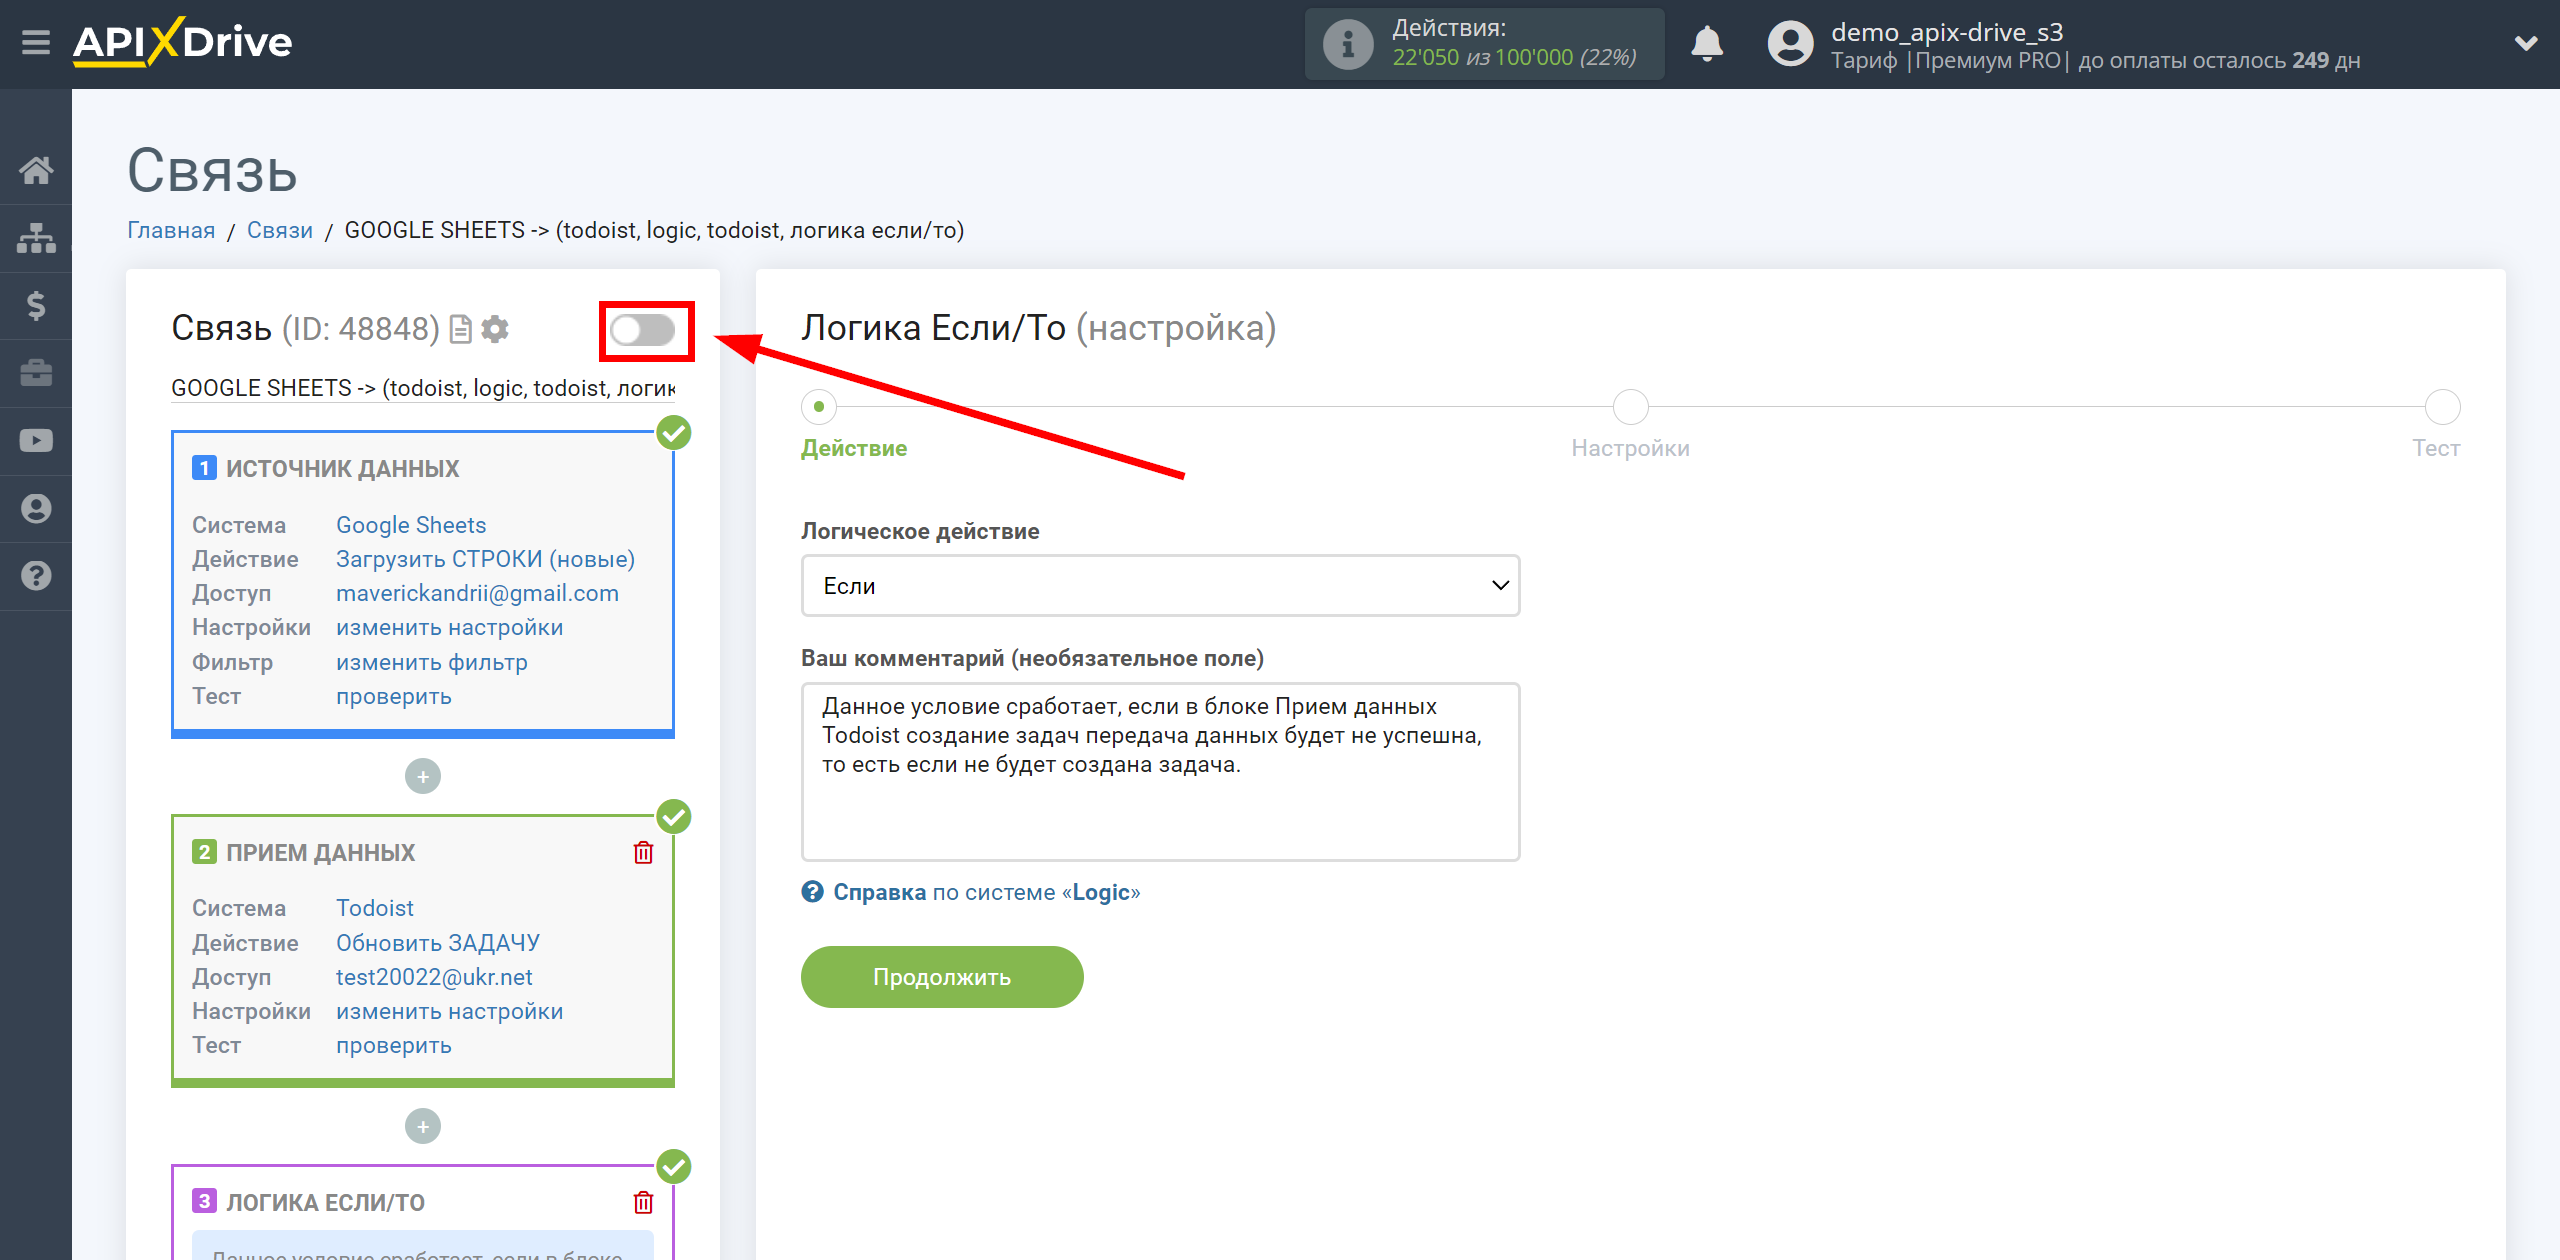Viewport: 2560px width, 1260px height.
Task: Open Загрузить СТРОКИ (новые) action link
Action: (486, 559)
